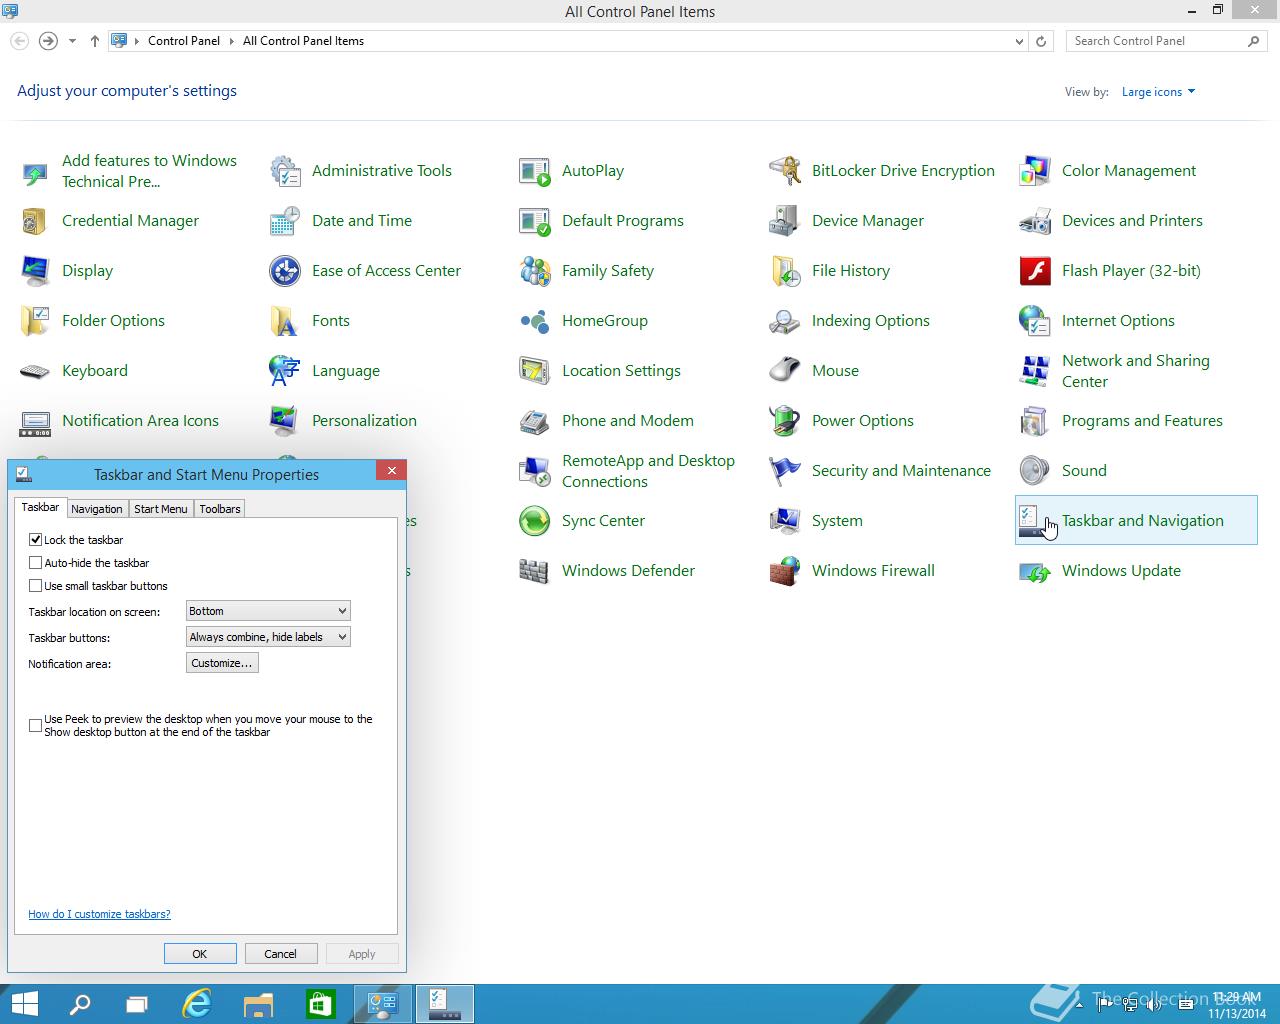This screenshot has height=1024, width=1280.
Task: Switch to the Toolbars tab
Action: [x=220, y=509]
